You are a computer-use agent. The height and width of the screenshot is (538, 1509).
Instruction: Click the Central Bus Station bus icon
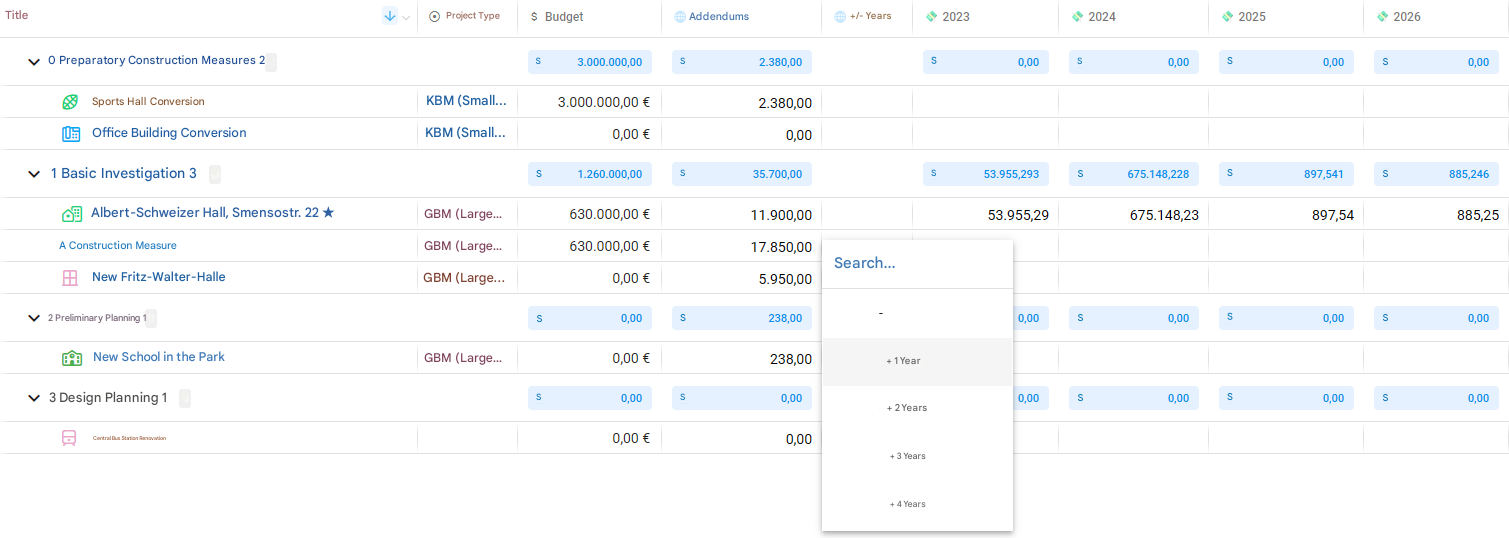tap(69, 438)
